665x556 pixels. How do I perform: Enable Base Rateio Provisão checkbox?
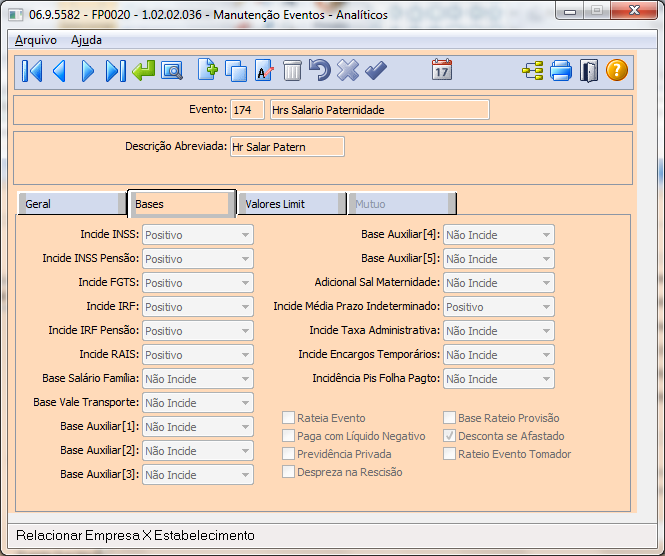coord(450,418)
